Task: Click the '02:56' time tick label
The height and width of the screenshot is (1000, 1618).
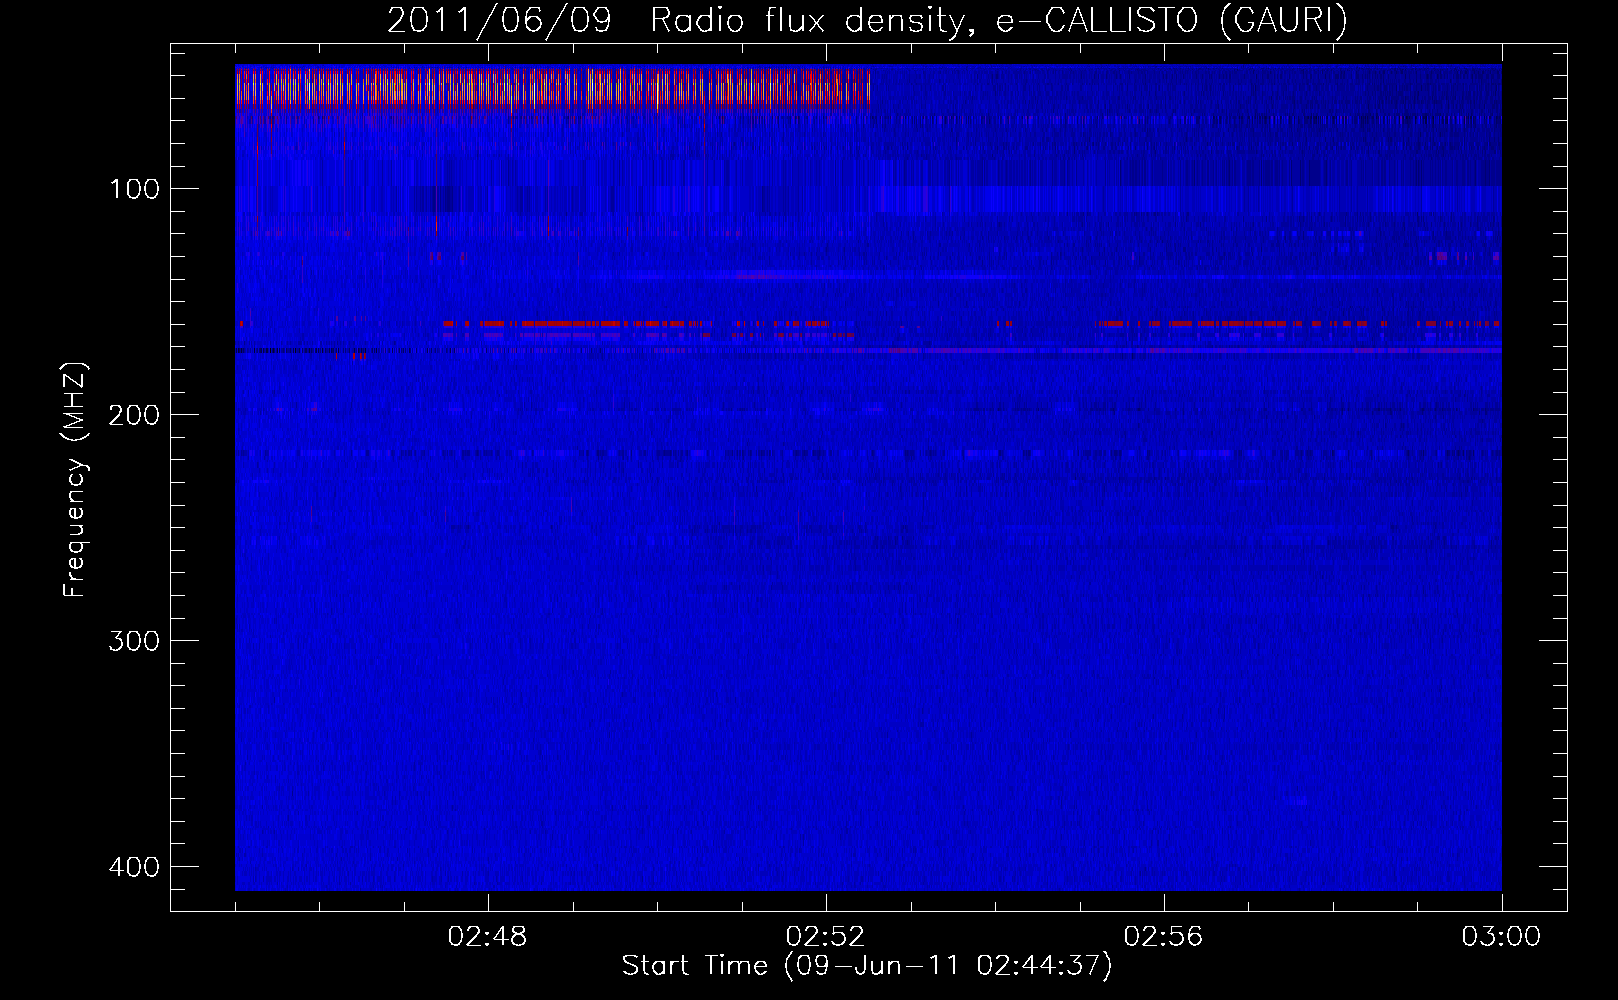Action: point(1164,938)
